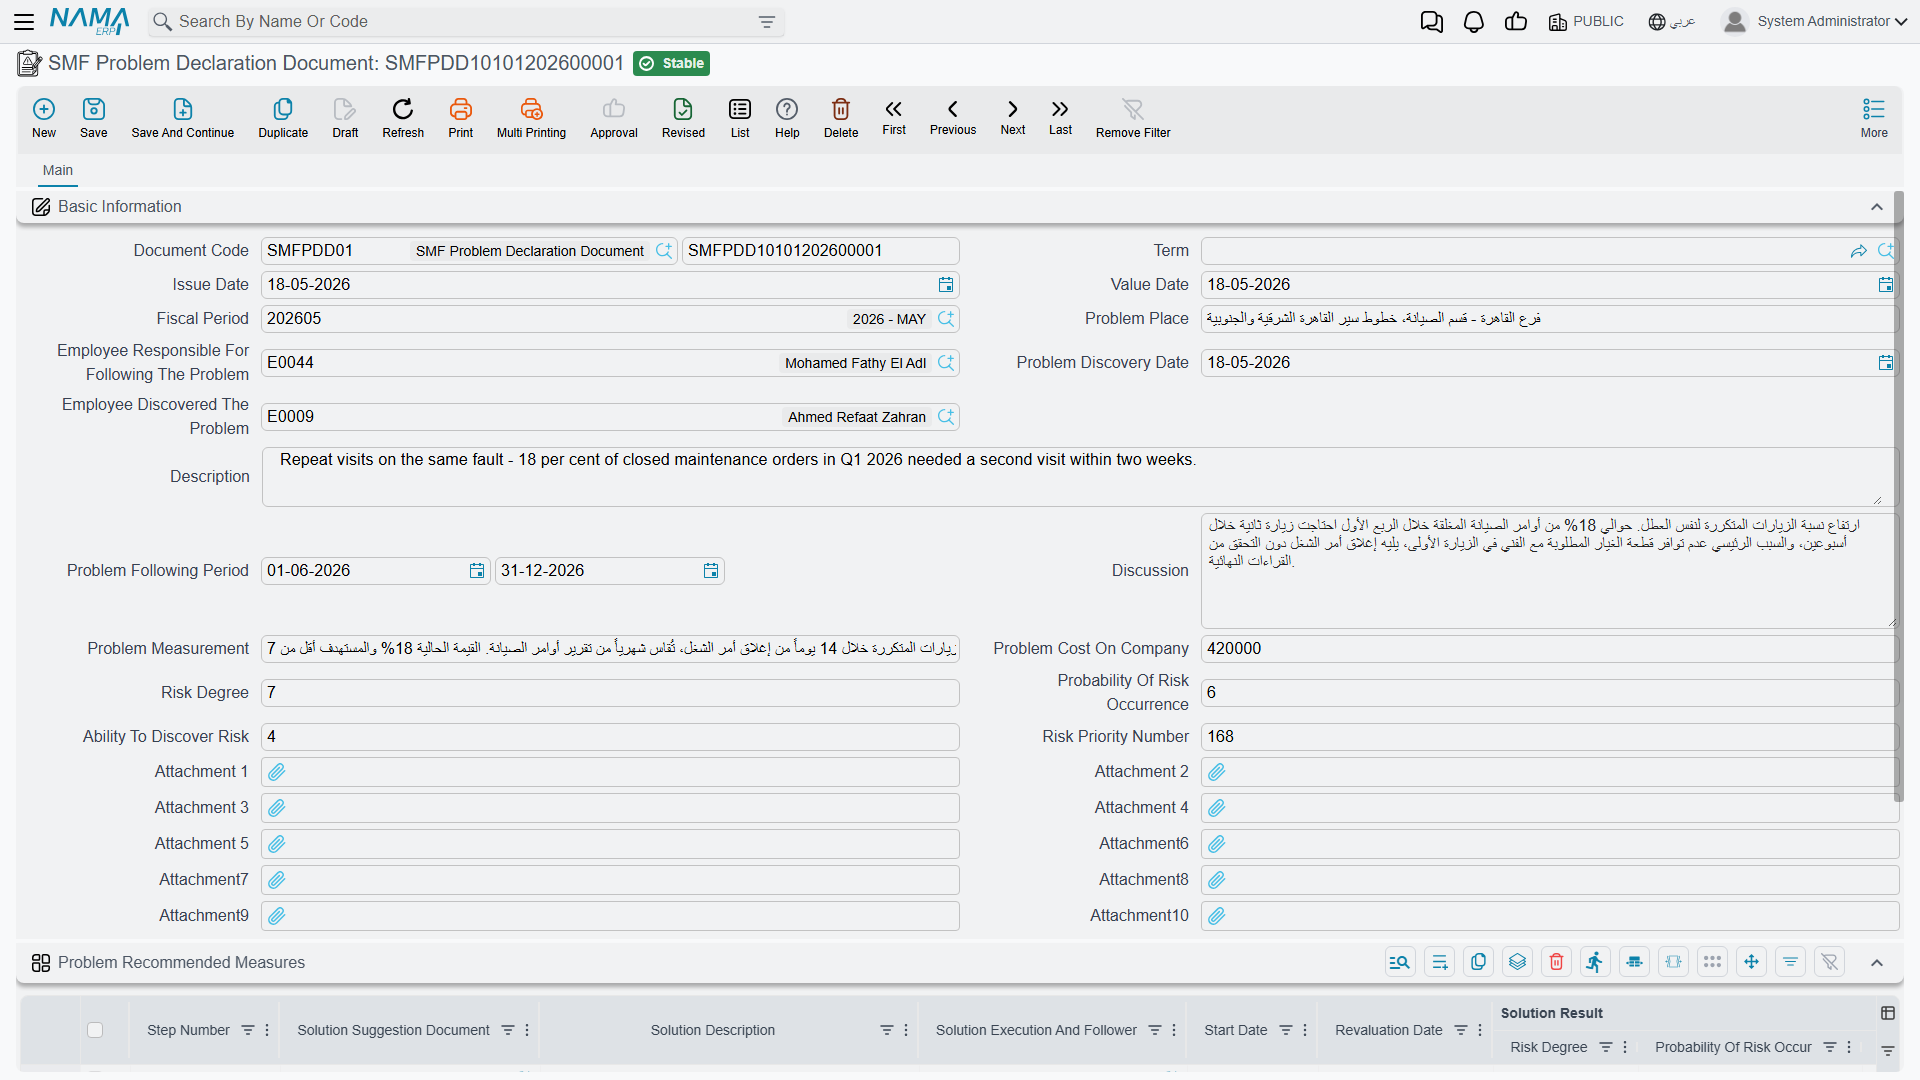Refresh the document view
The image size is (1920, 1080).
click(403, 118)
